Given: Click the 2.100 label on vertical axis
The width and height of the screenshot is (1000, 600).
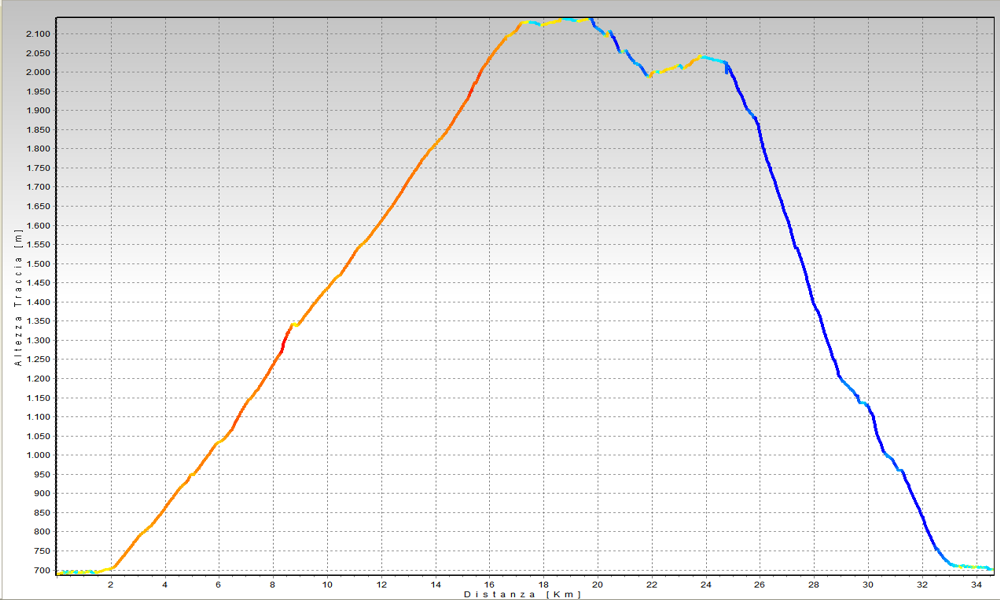Looking at the screenshot, I should (36, 34).
